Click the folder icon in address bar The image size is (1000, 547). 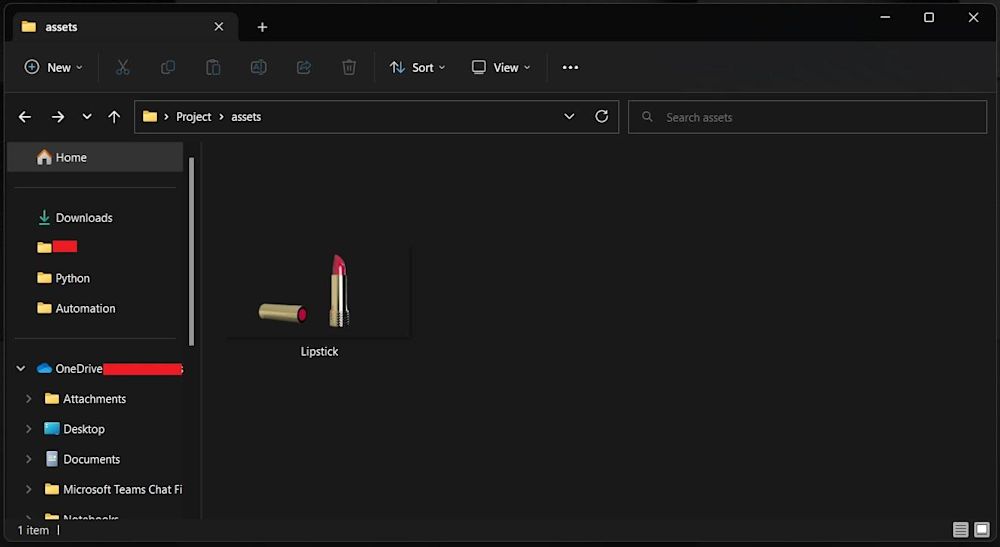coord(150,116)
